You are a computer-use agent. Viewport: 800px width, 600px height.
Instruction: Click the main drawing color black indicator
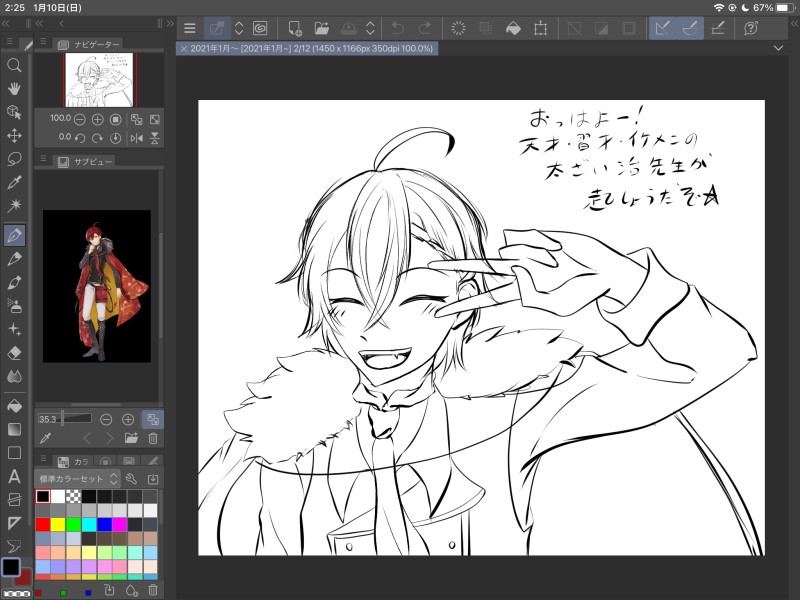[x=11, y=567]
